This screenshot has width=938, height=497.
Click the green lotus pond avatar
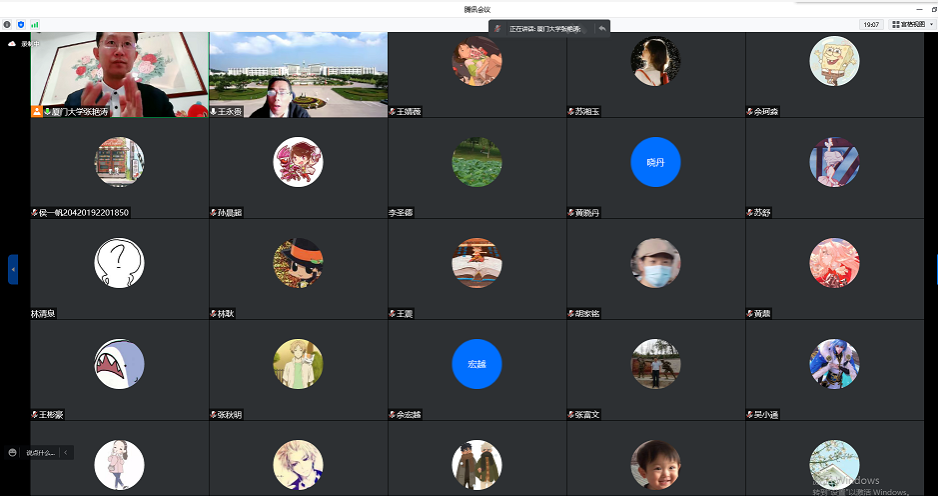(x=477, y=162)
